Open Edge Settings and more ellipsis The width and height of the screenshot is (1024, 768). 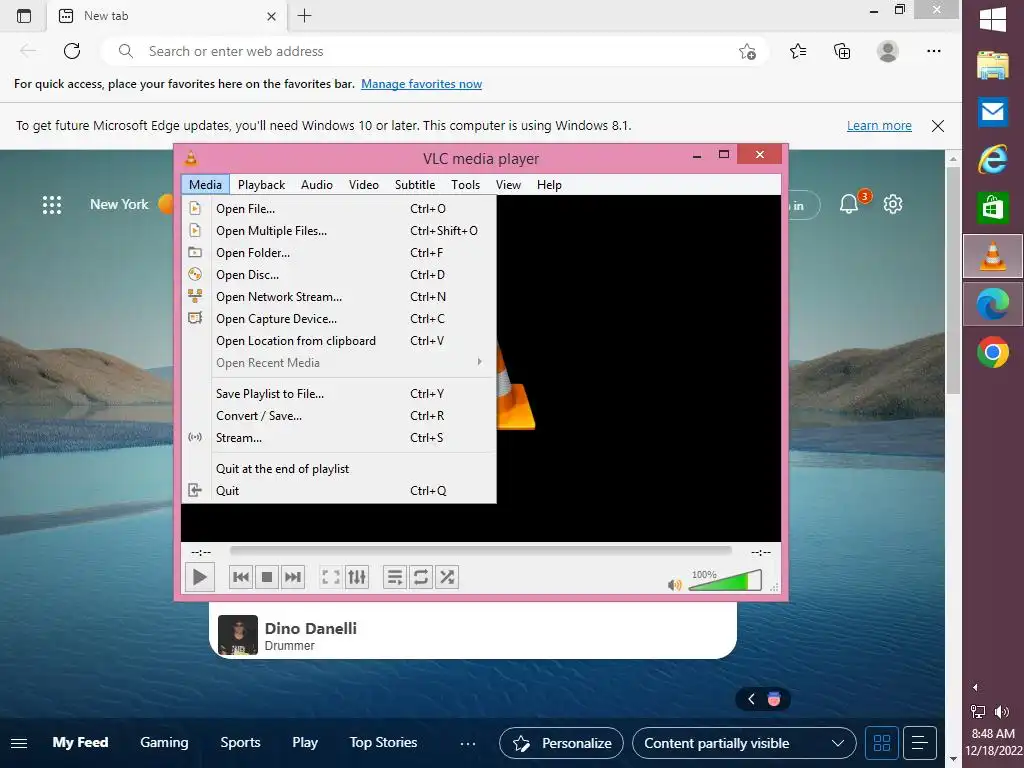click(934, 51)
